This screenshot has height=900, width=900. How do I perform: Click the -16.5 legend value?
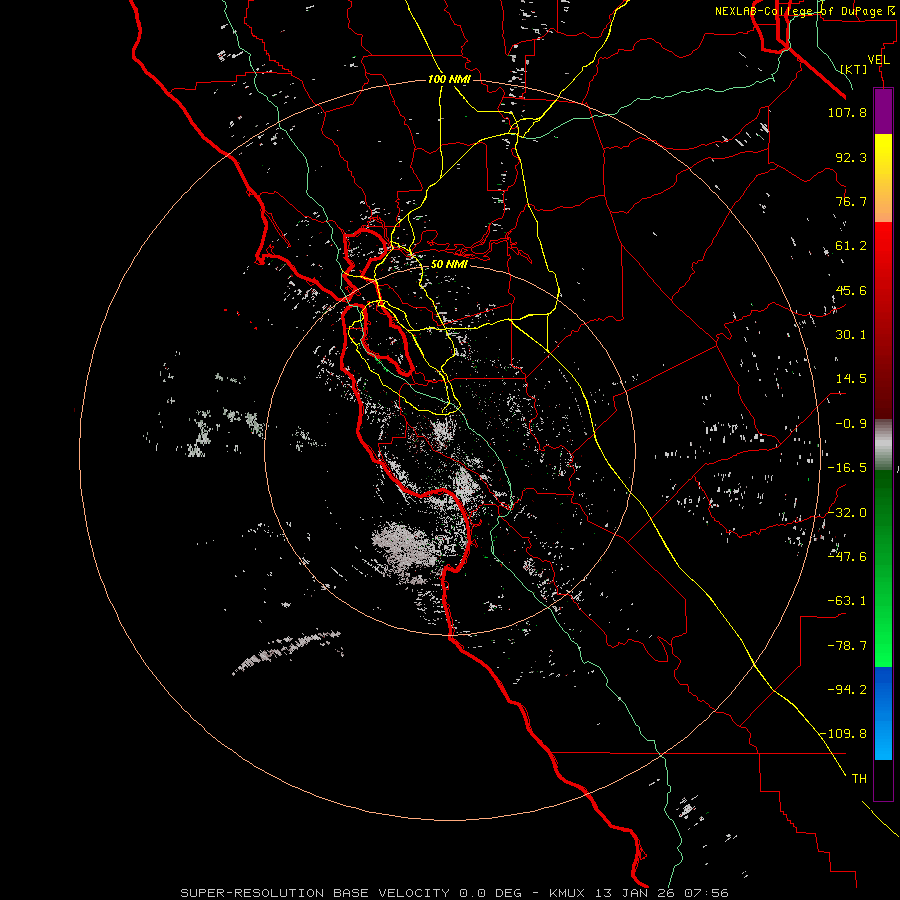847,468
